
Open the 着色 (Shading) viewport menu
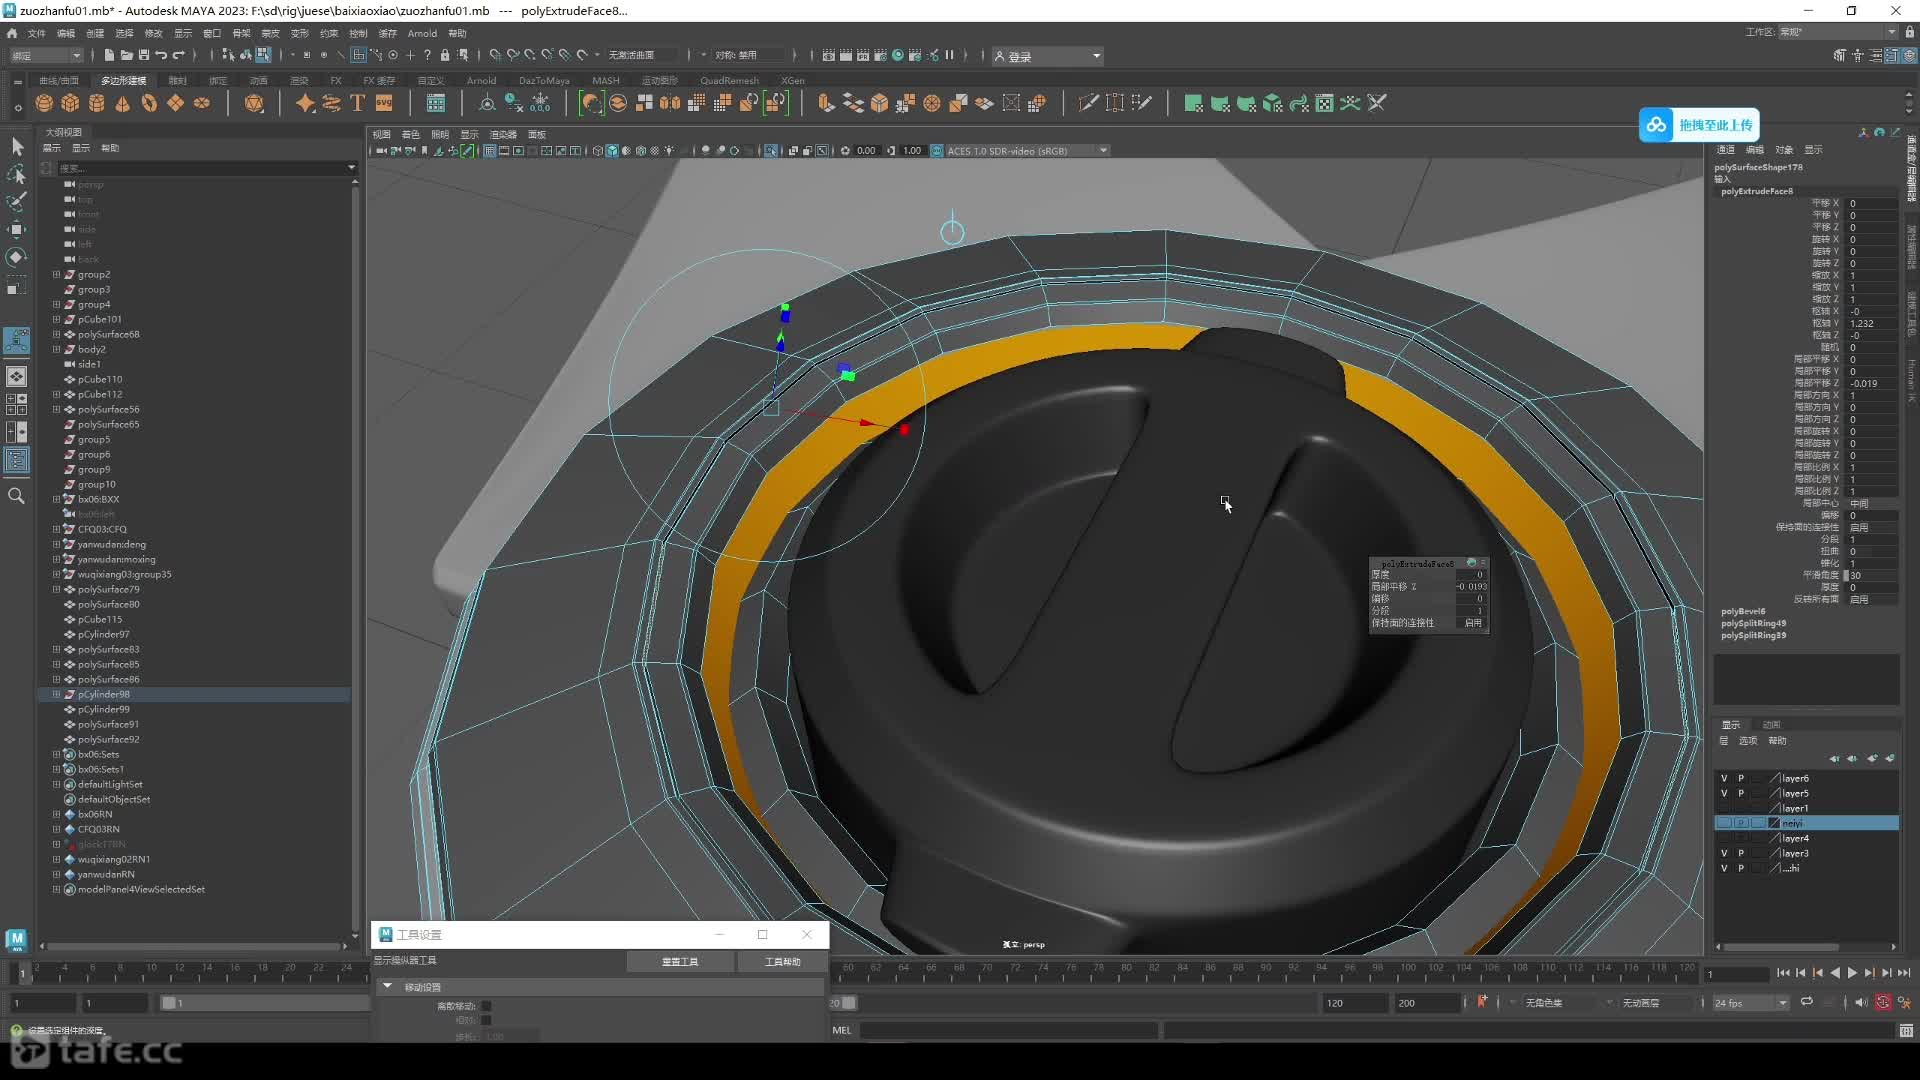411,134
